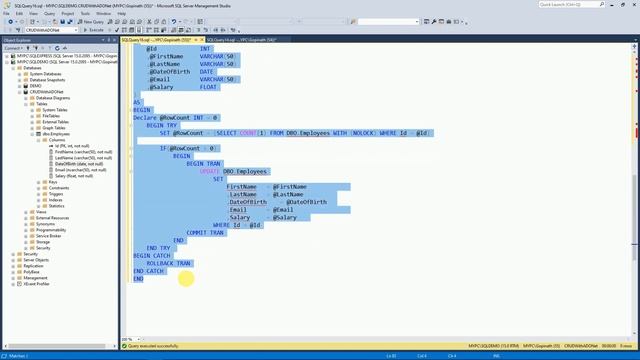
Task: Select the DateOfBirth column in tree
Action: (79, 164)
